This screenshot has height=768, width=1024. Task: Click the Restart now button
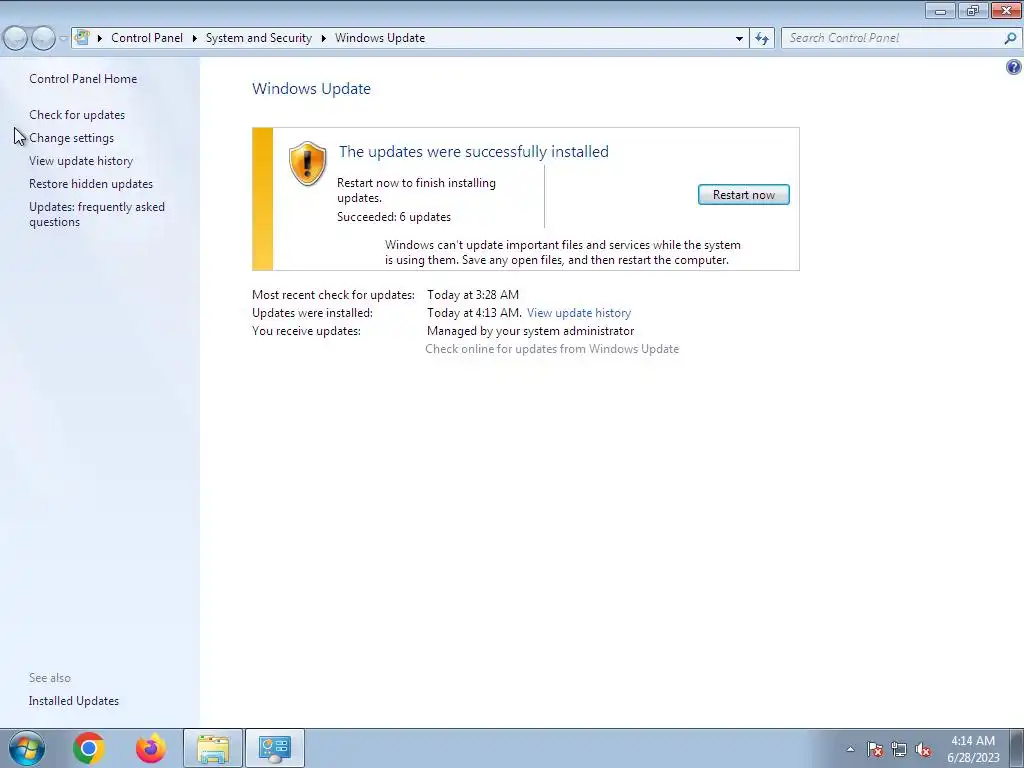coord(743,195)
